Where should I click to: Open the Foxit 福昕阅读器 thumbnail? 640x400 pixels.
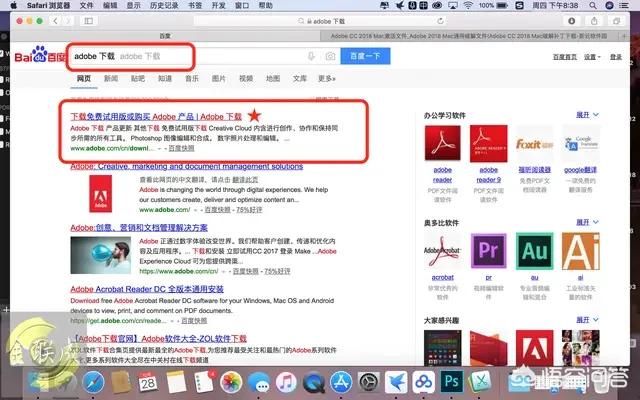click(534, 143)
